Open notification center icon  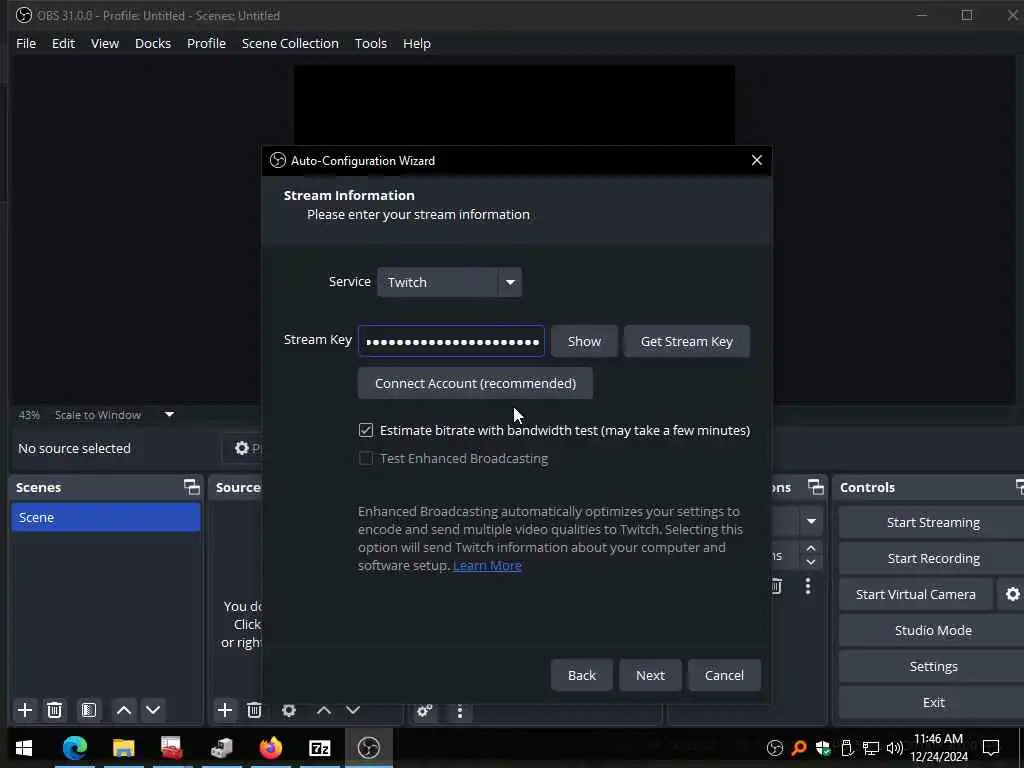(991, 748)
